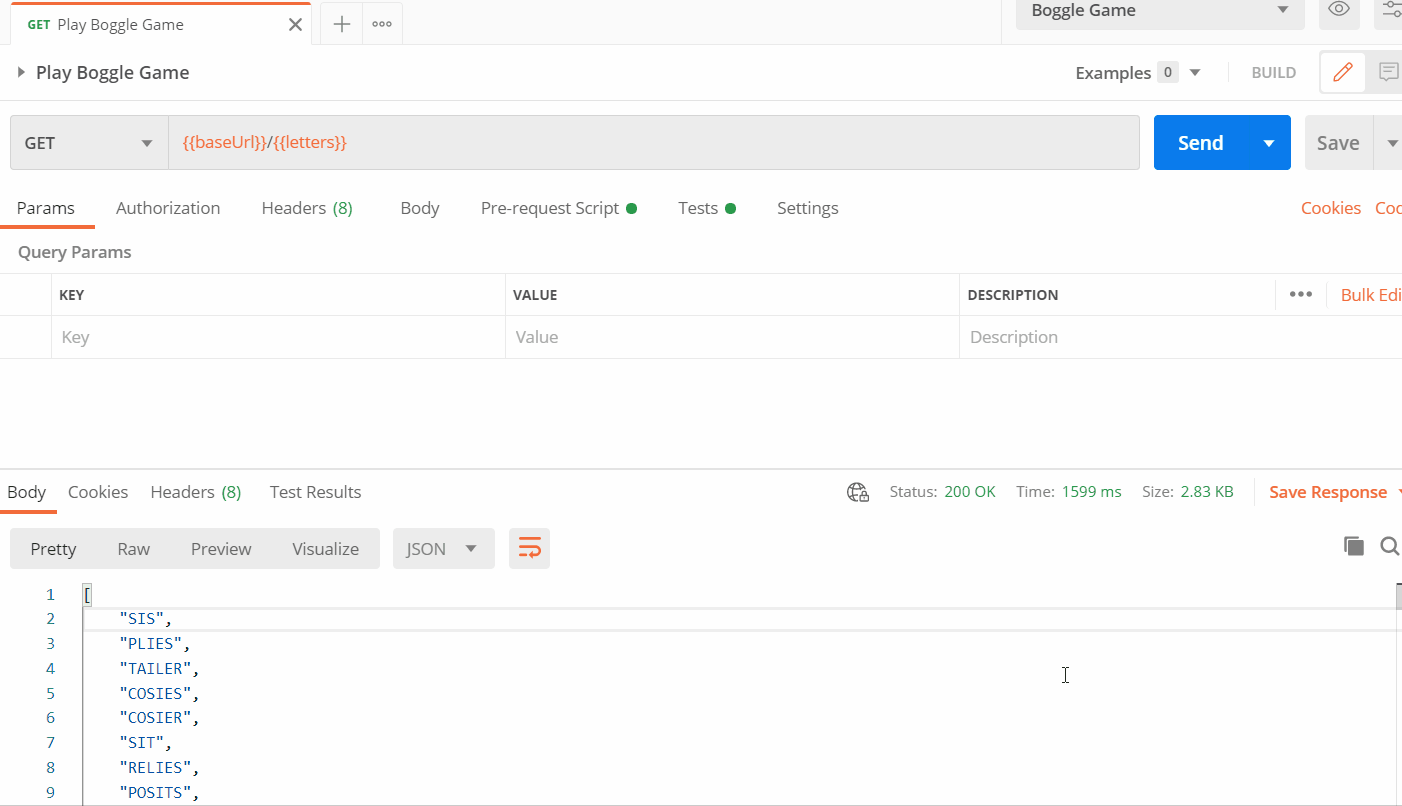
Task: Click the 200 OK status text
Action: 970,492
